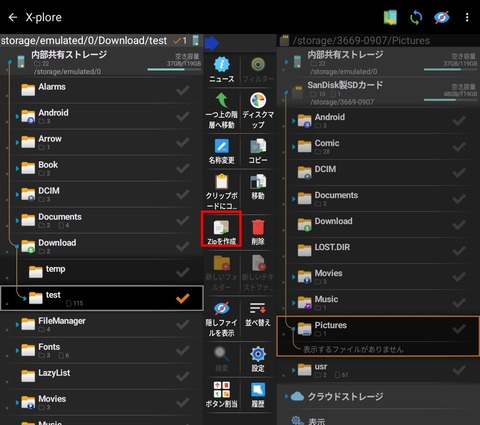Click the 移動 move button
This screenshot has height=425, width=480.
point(258,187)
